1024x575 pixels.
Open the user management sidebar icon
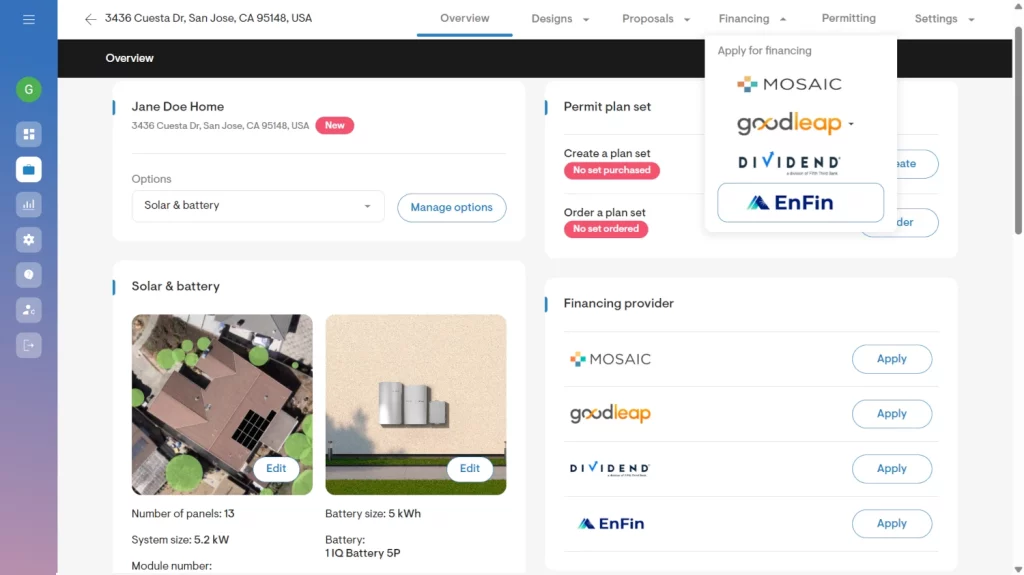(x=28, y=310)
